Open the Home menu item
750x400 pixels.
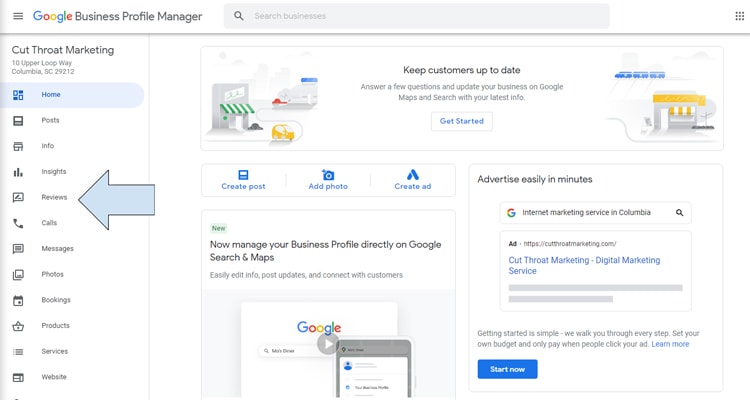pyautogui.click(x=72, y=95)
